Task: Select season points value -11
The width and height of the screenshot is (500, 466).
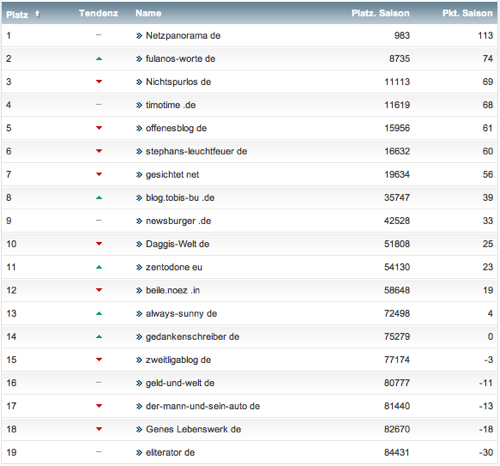Action: [486, 383]
